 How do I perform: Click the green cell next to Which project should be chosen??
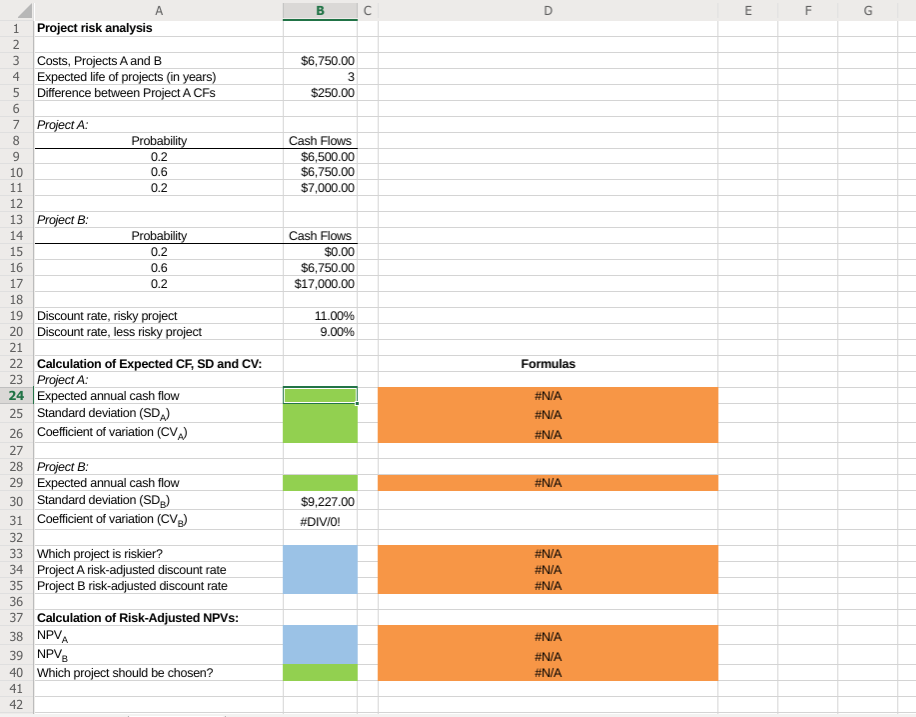click(320, 672)
